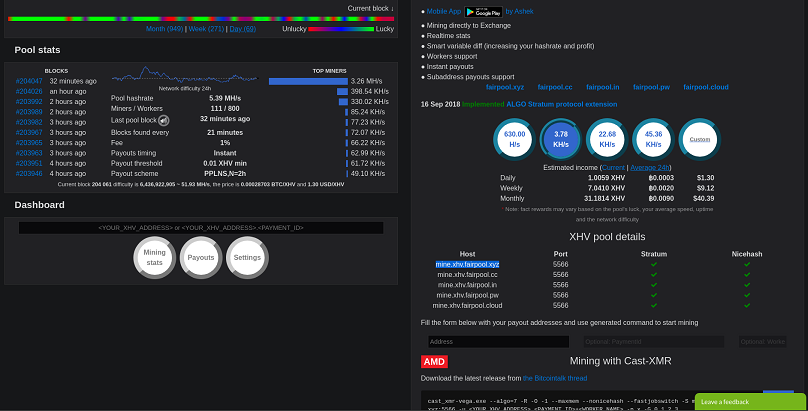Click the Nicehash checkmark for mine.xhv.fairpool.xyz
The width and height of the screenshot is (808, 411).
point(747,264)
